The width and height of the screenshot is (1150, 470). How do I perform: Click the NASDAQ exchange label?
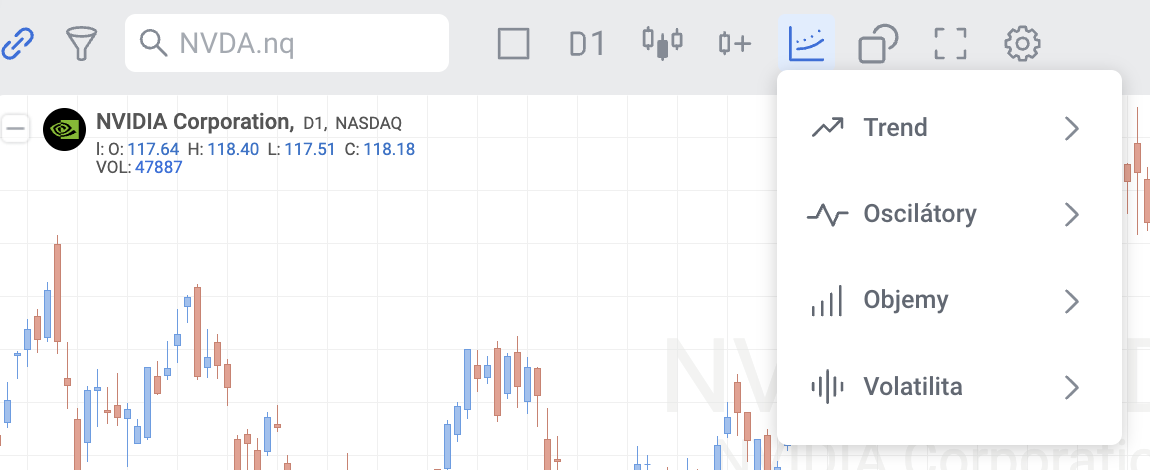[x=368, y=123]
